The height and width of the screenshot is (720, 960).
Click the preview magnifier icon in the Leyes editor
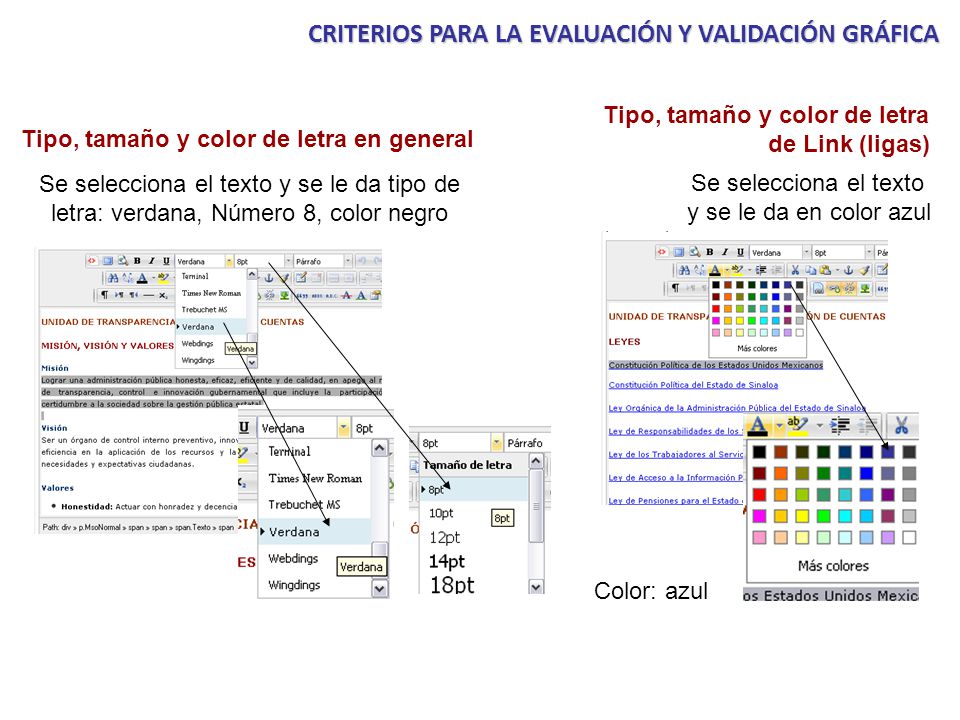click(695, 252)
